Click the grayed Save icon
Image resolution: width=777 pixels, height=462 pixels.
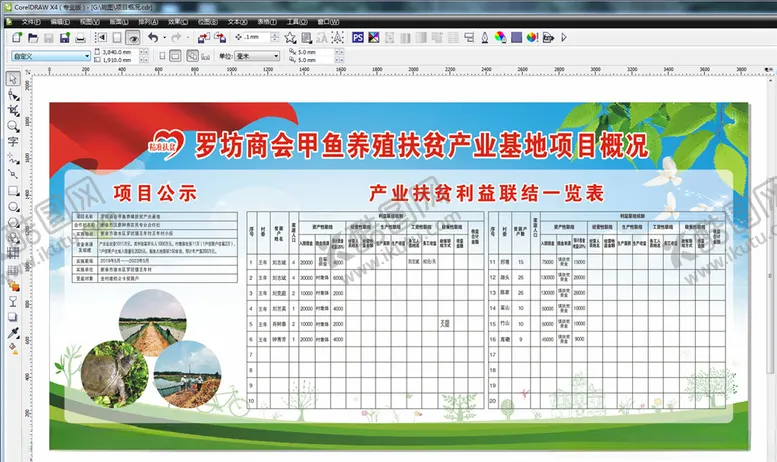tap(49, 38)
